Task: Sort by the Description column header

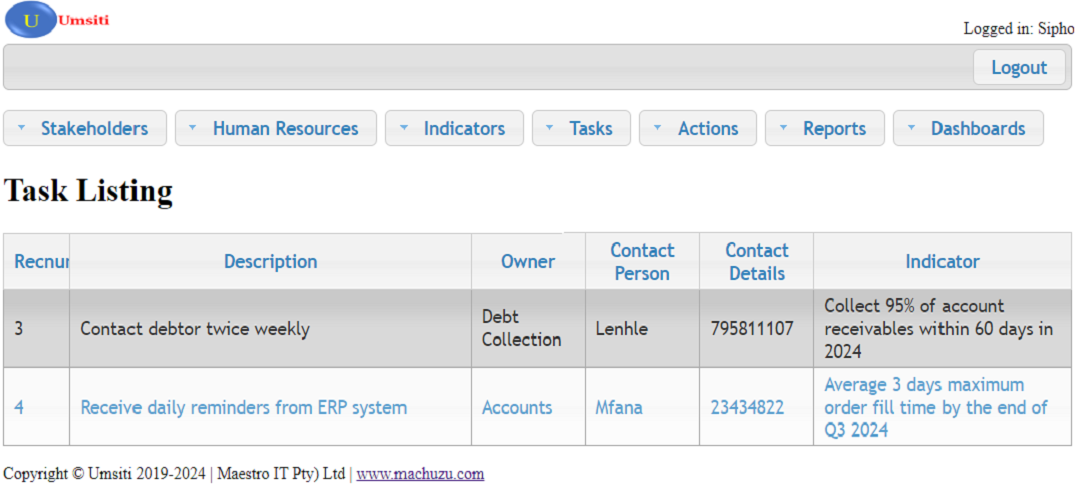Action: pos(270,262)
